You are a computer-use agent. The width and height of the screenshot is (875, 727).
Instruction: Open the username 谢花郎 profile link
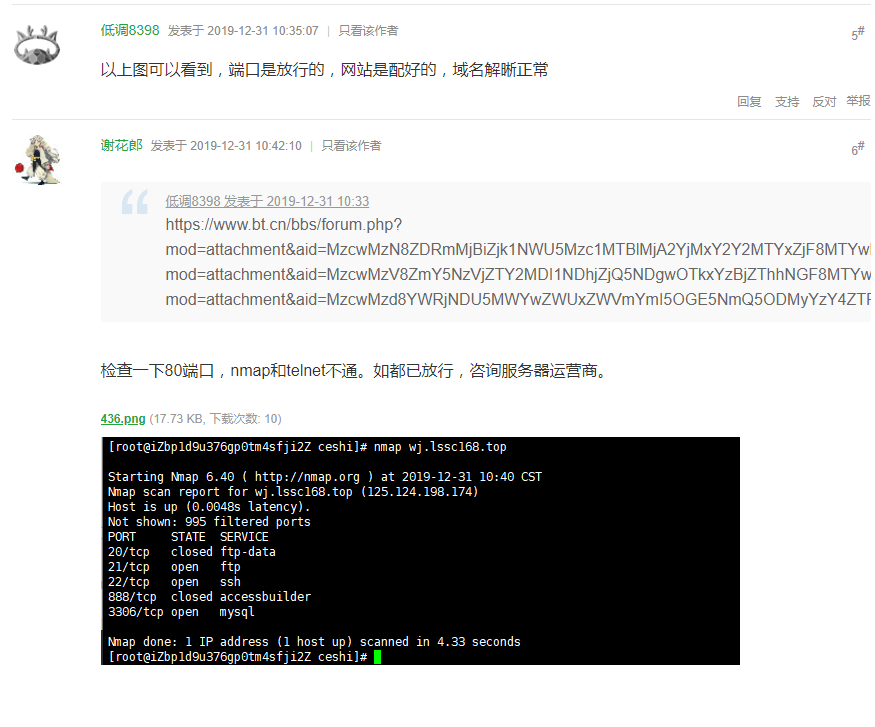click(122, 145)
